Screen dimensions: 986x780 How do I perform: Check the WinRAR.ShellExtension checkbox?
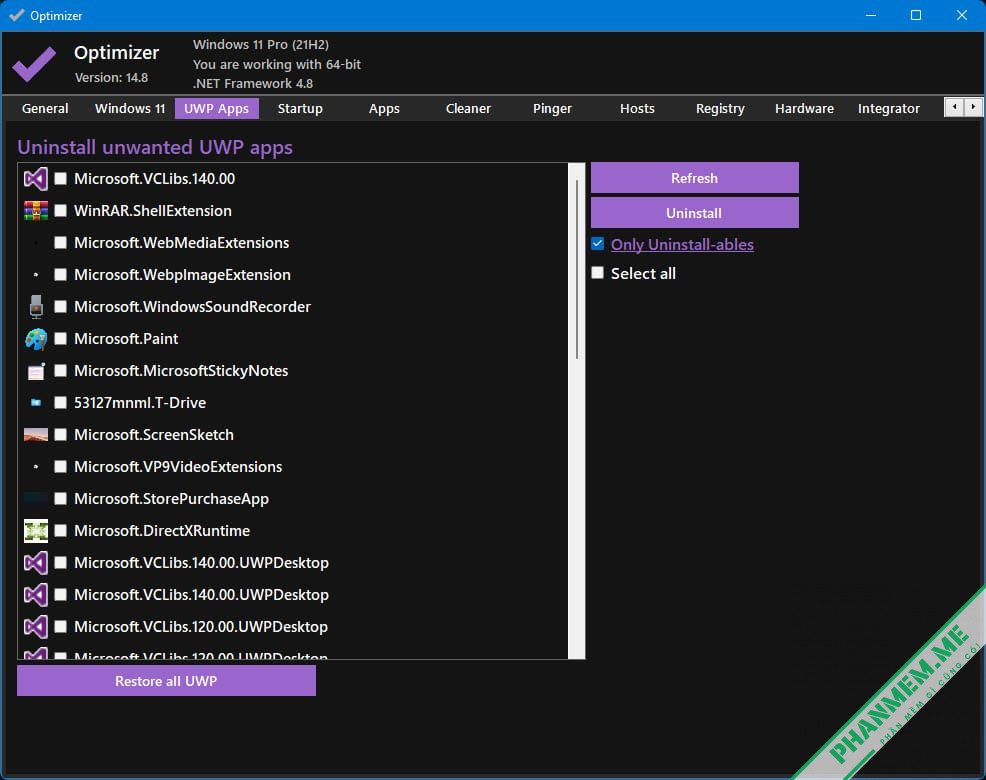[60, 211]
